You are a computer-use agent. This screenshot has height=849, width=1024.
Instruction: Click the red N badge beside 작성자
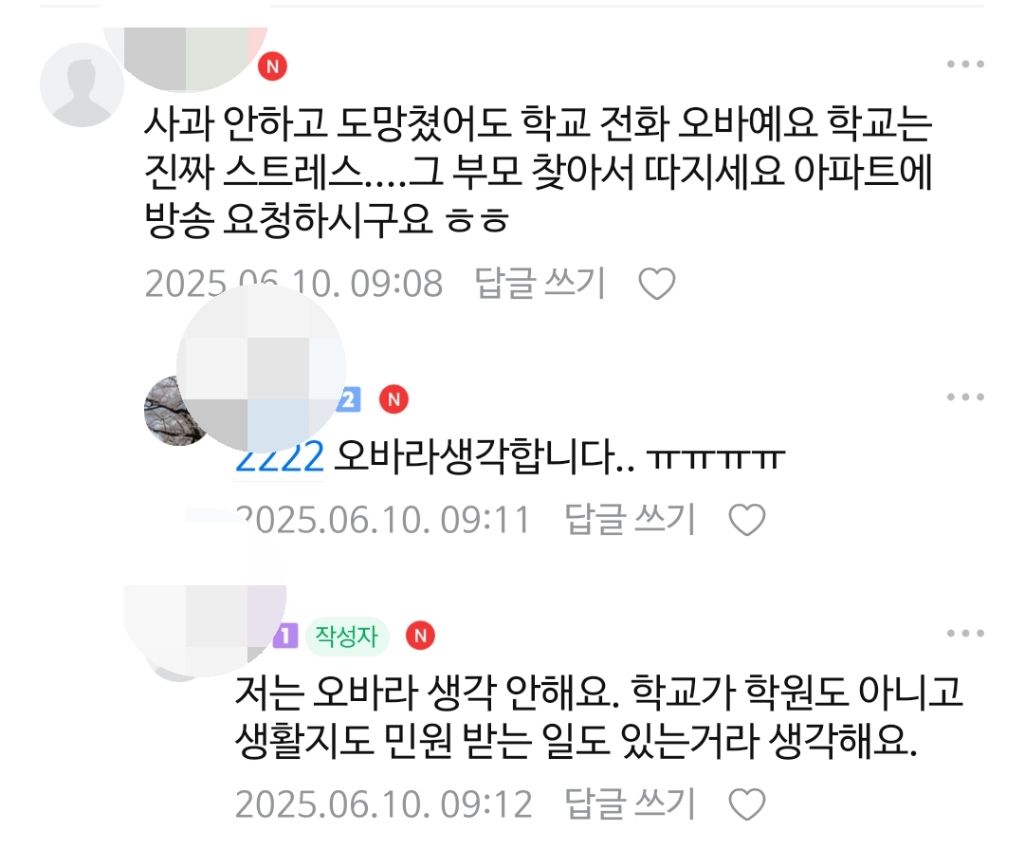point(421,635)
